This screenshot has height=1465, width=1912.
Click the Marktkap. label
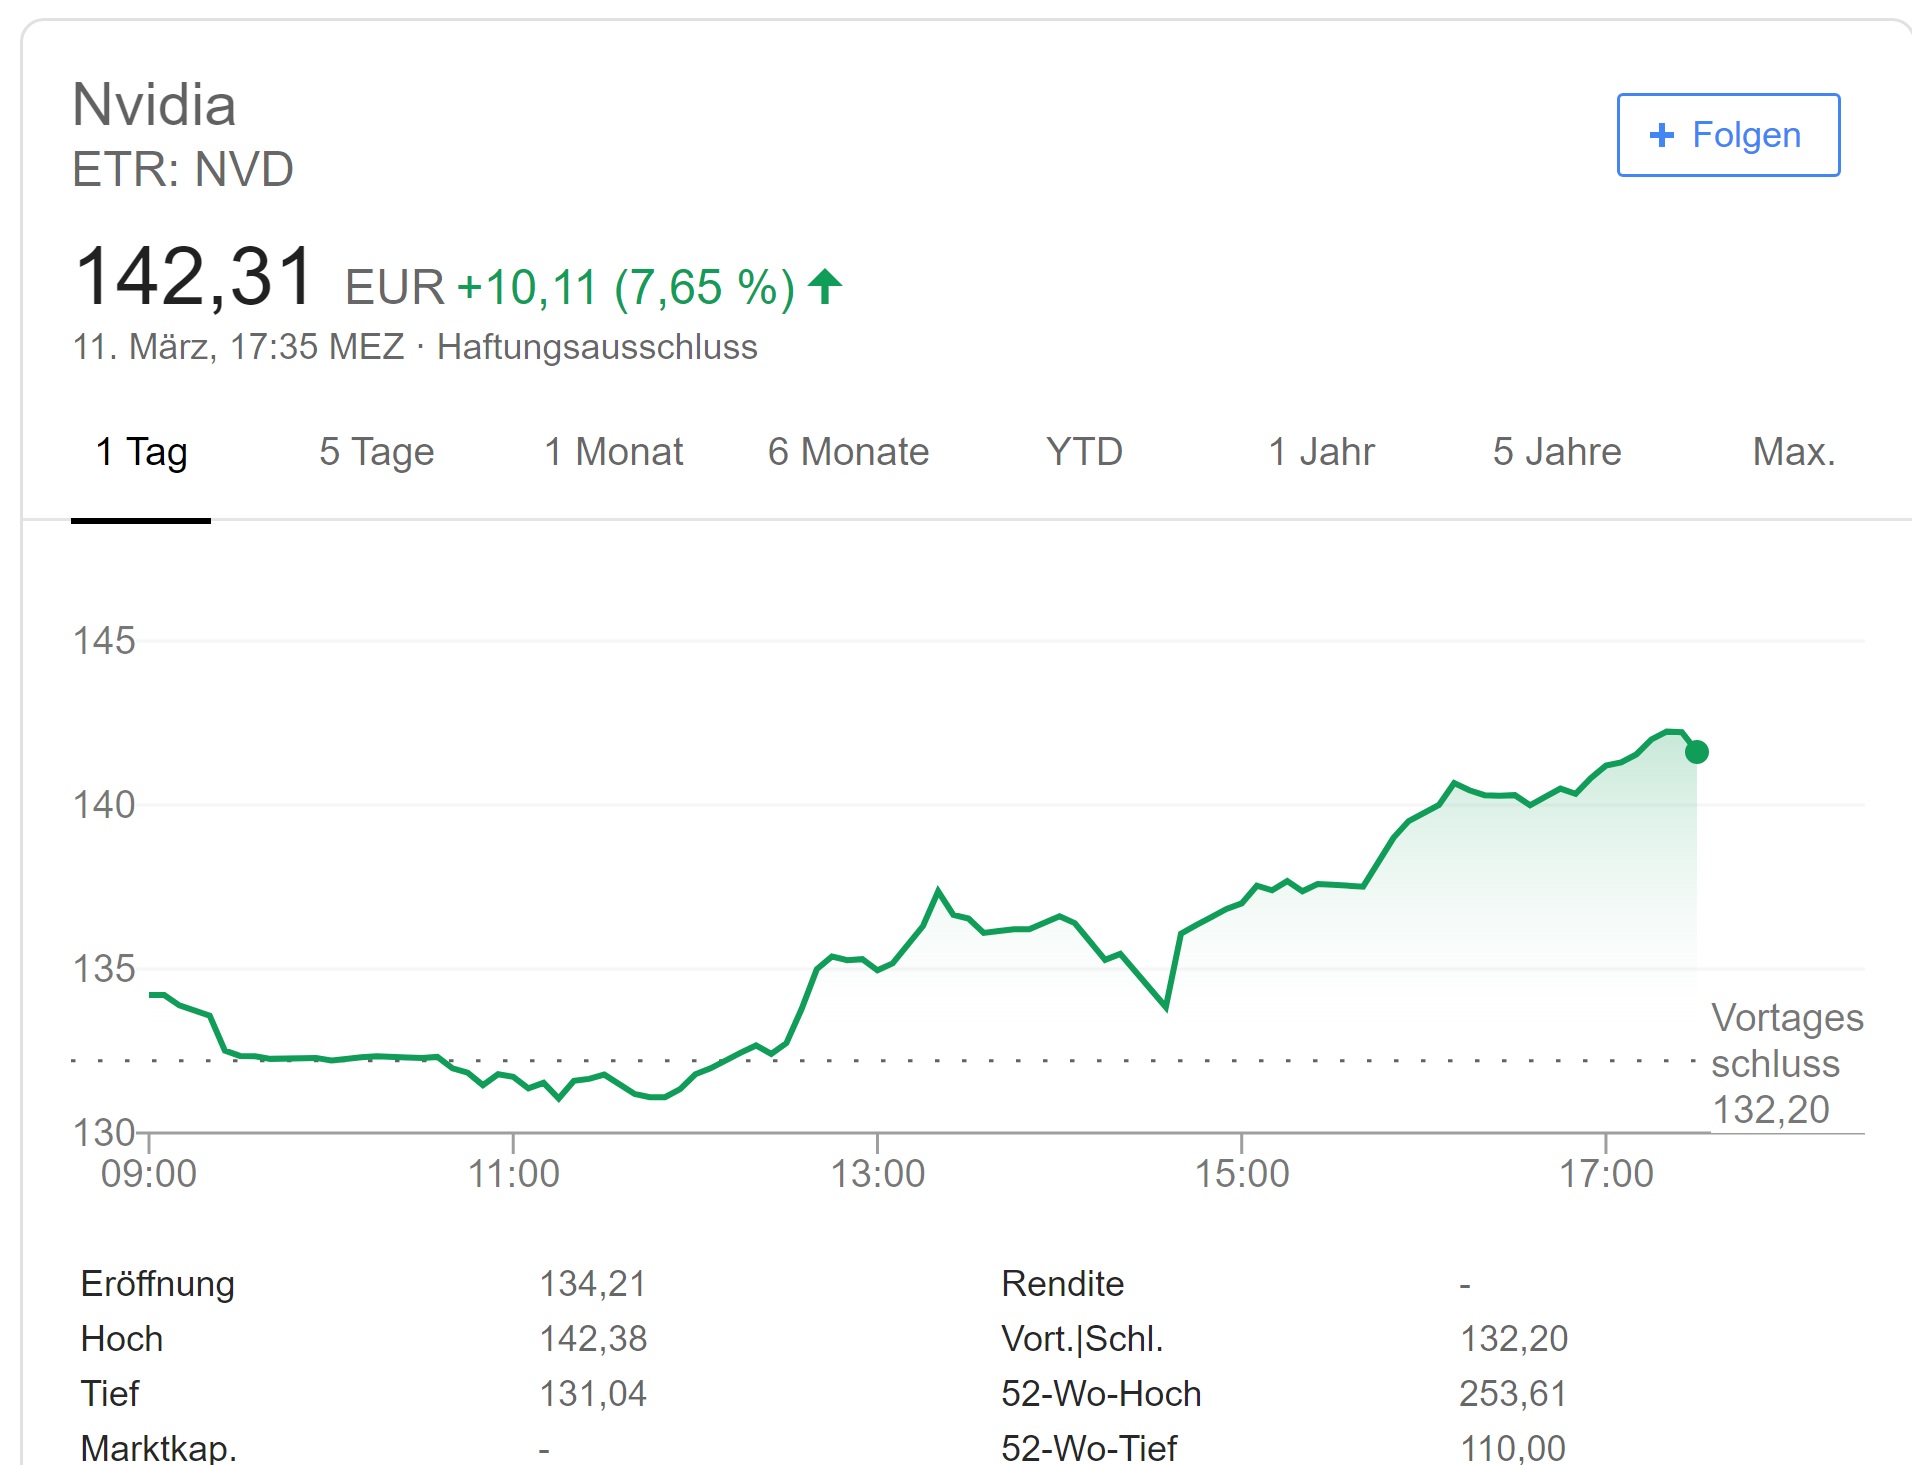(x=158, y=1448)
